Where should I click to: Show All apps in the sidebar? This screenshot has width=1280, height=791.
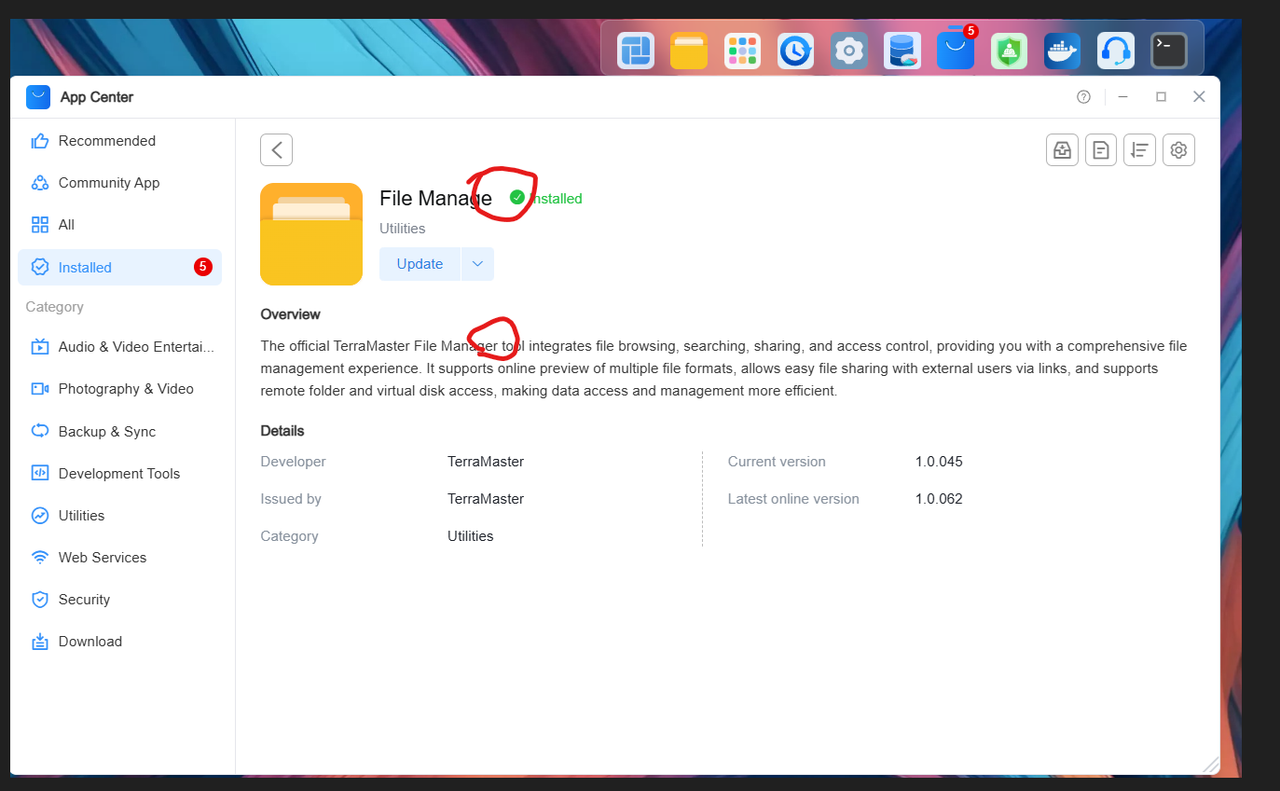click(120, 225)
